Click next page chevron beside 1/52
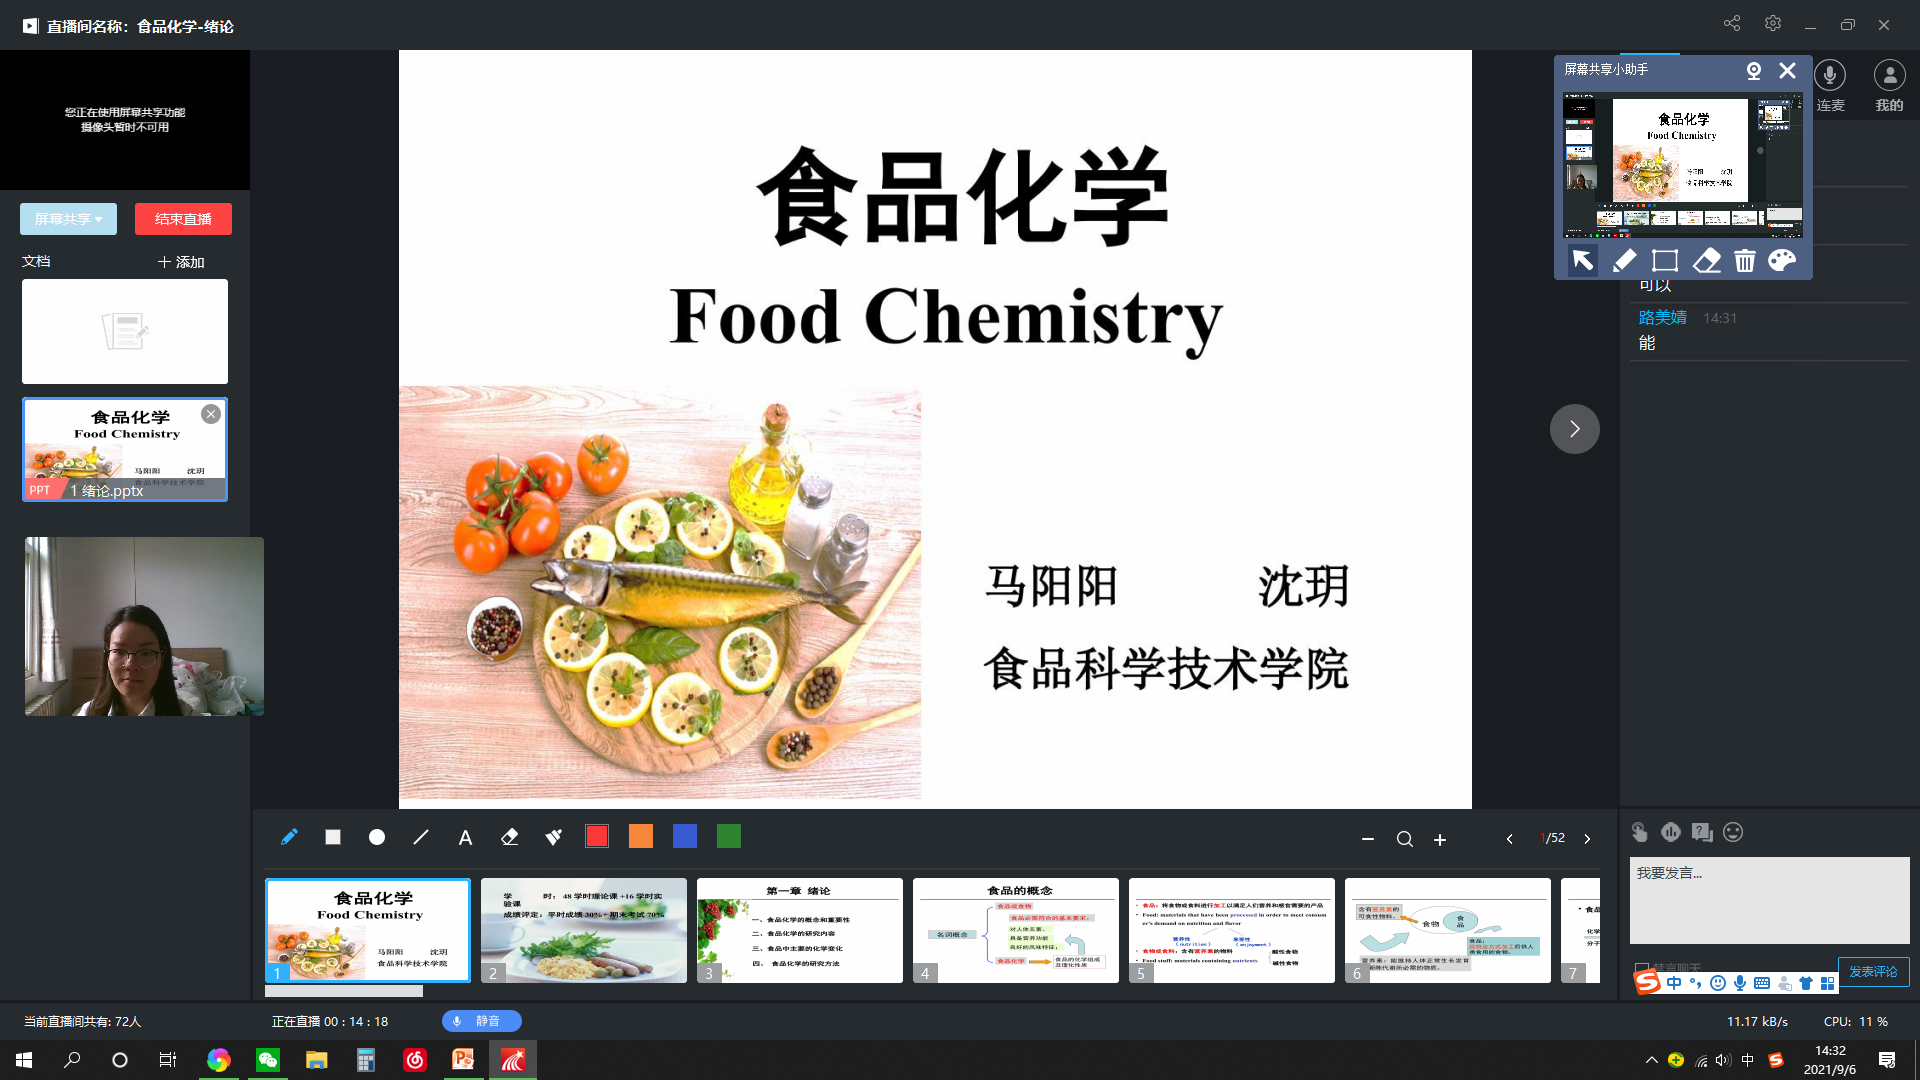The image size is (1920, 1080). click(x=1587, y=839)
